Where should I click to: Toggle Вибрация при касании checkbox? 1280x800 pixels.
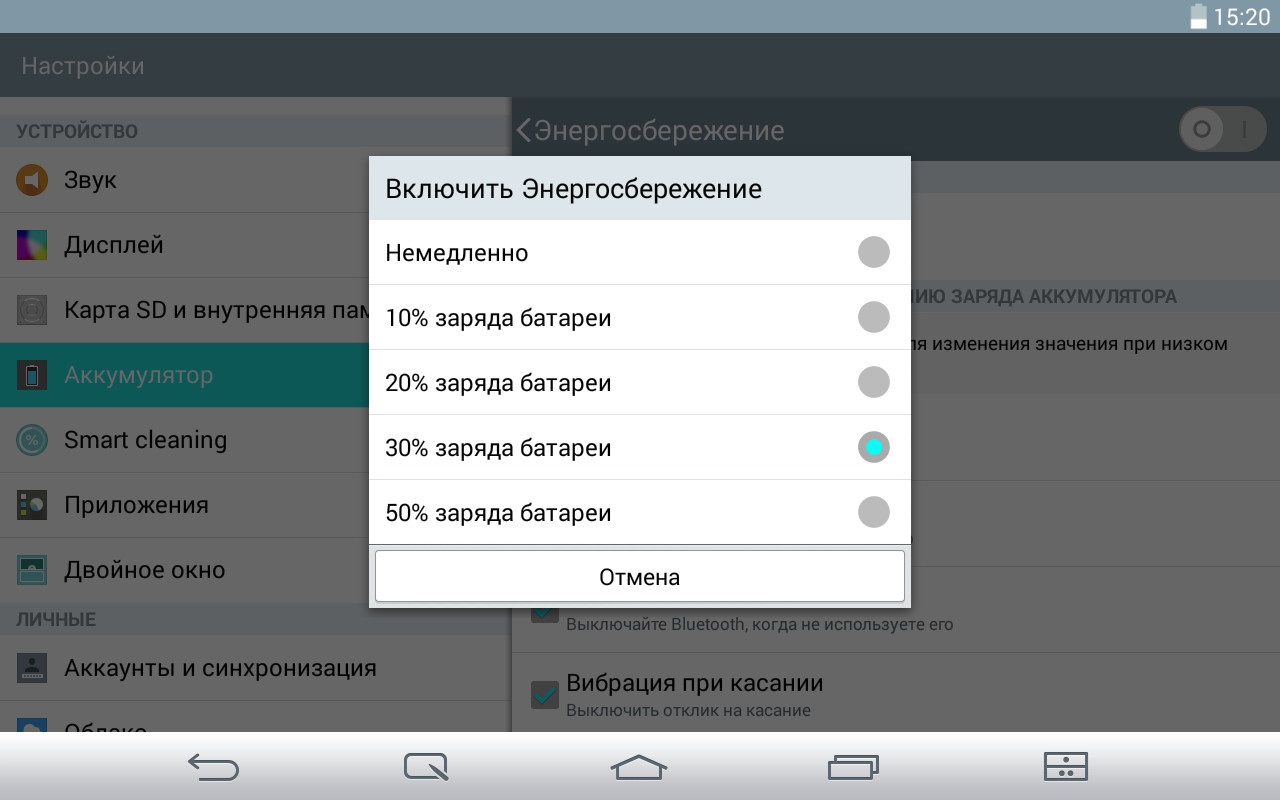(545, 694)
